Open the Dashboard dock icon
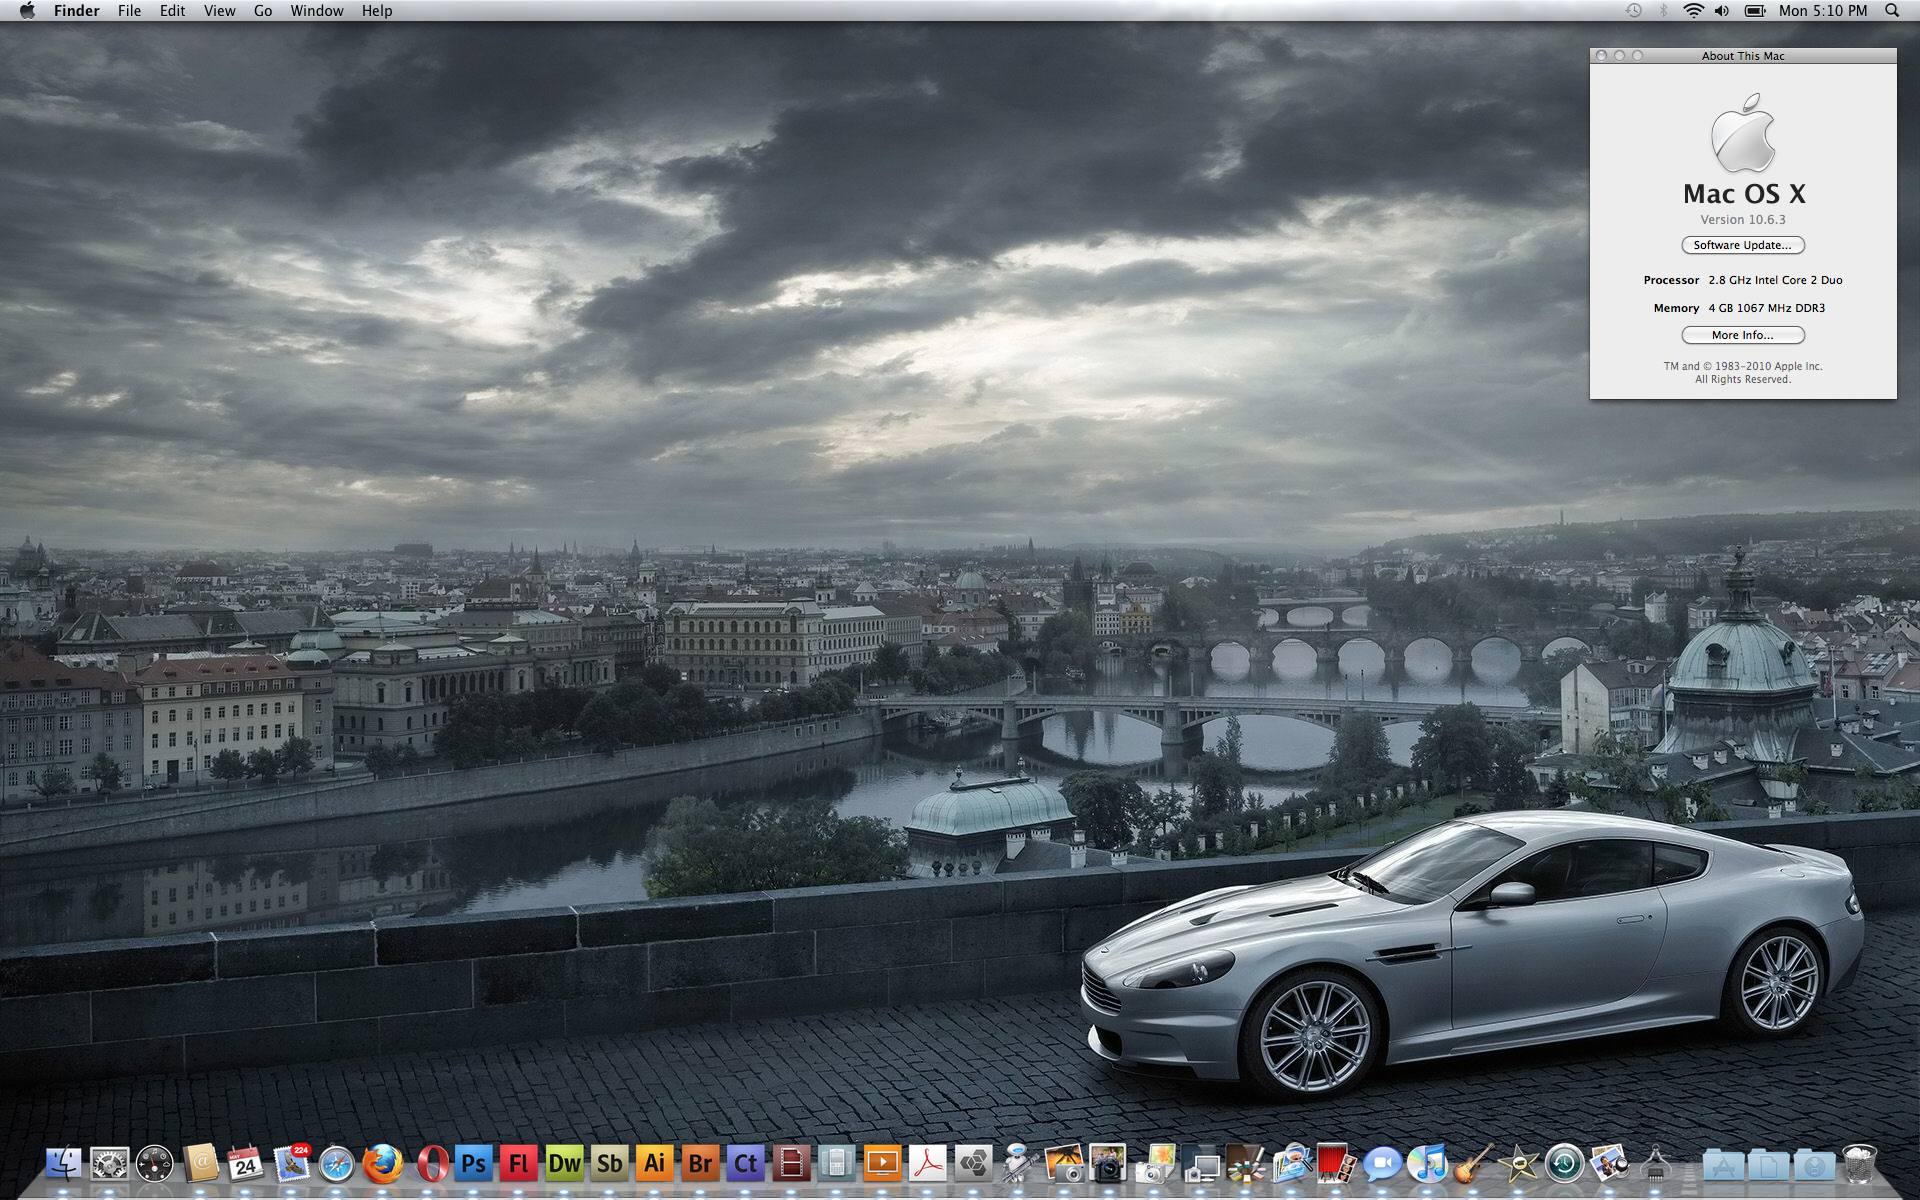 click(x=155, y=1164)
